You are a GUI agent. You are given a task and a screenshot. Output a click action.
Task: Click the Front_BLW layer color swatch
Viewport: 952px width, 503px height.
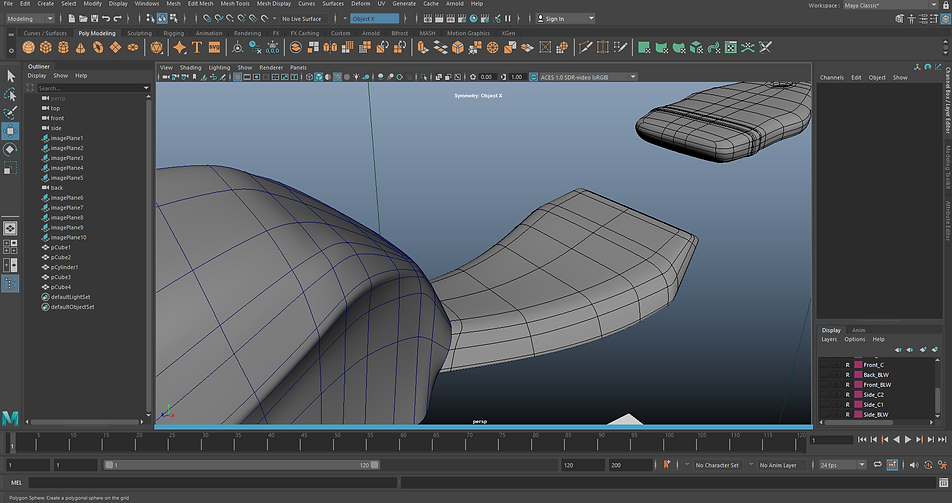point(858,385)
